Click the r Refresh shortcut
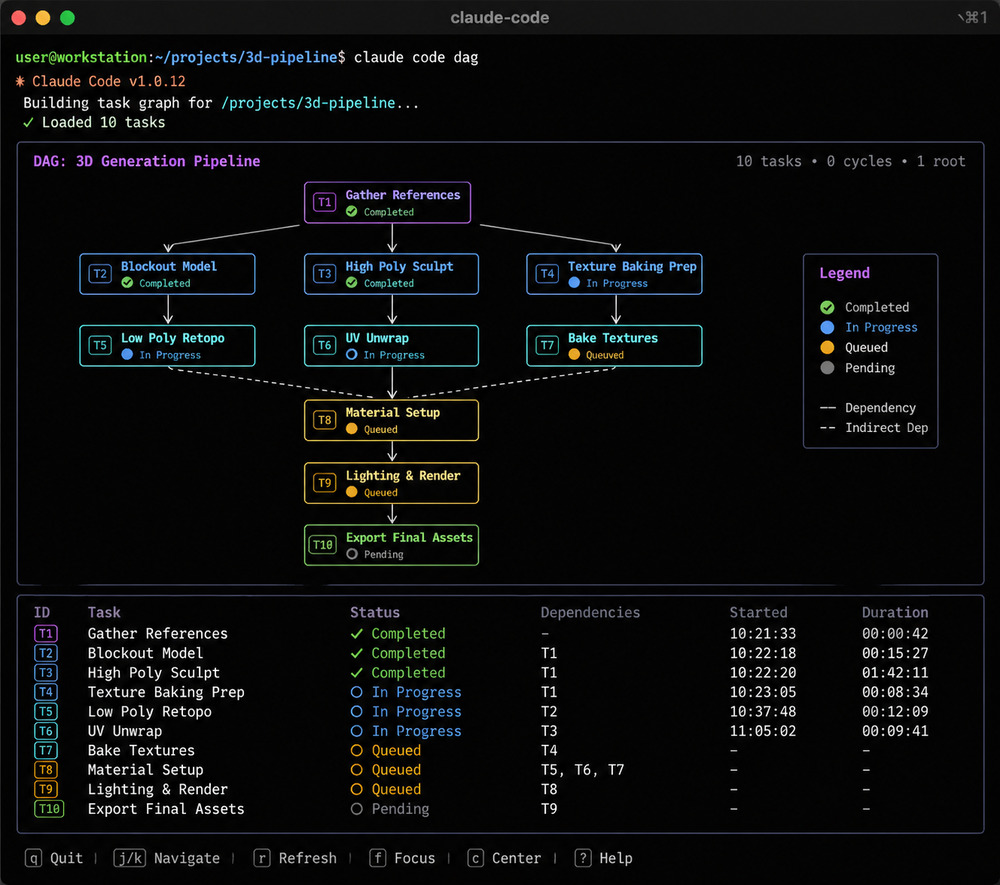 [x=295, y=858]
